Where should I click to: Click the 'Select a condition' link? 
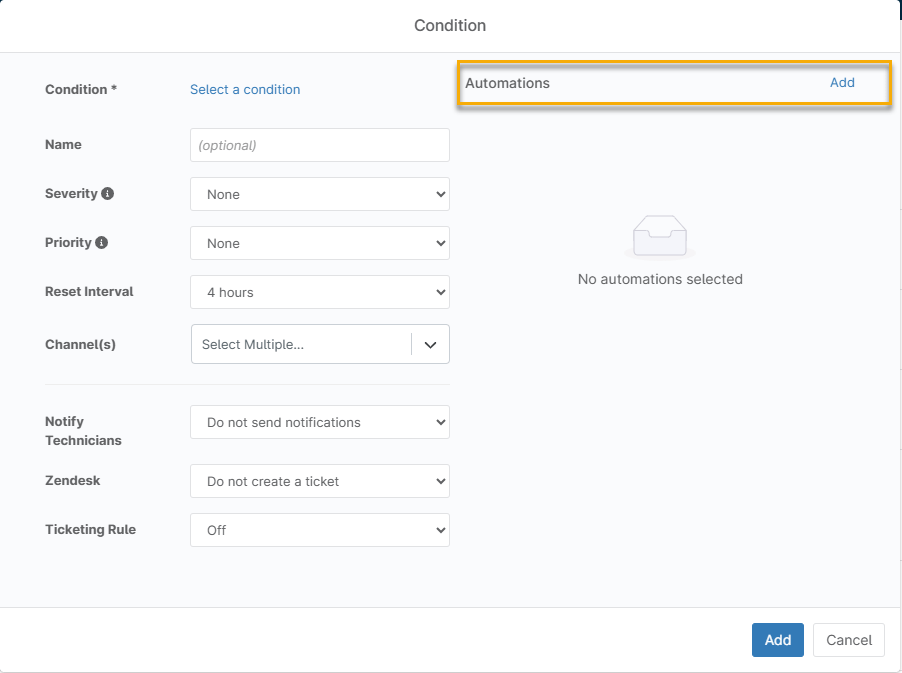pos(245,90)
